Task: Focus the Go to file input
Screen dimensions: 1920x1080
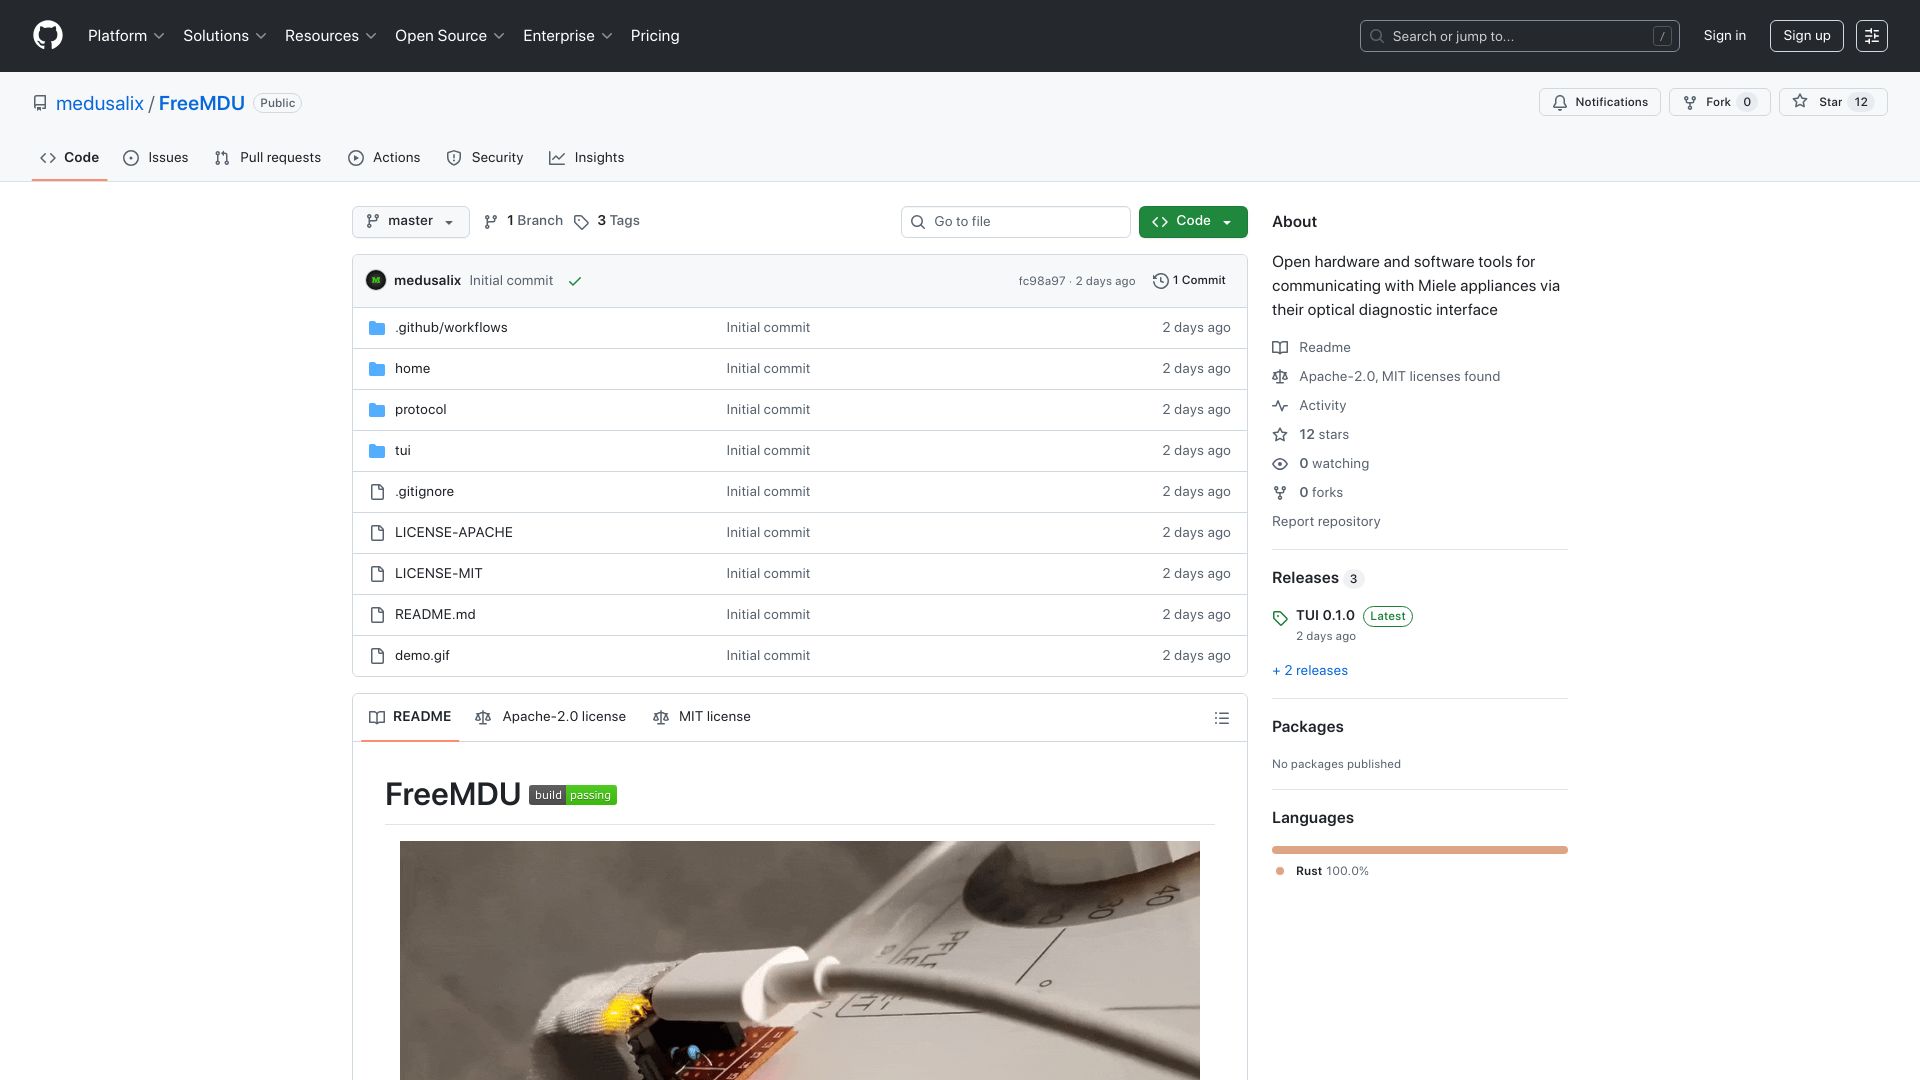Action: [1016, 222]
